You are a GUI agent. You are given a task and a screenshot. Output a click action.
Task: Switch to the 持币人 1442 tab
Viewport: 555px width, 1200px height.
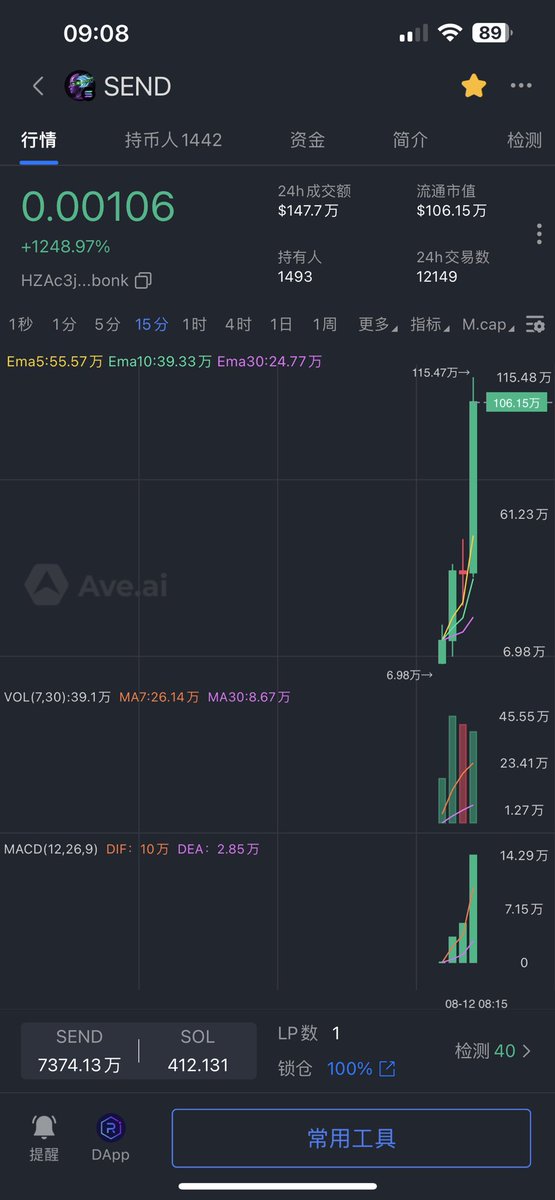coord(174,140)
